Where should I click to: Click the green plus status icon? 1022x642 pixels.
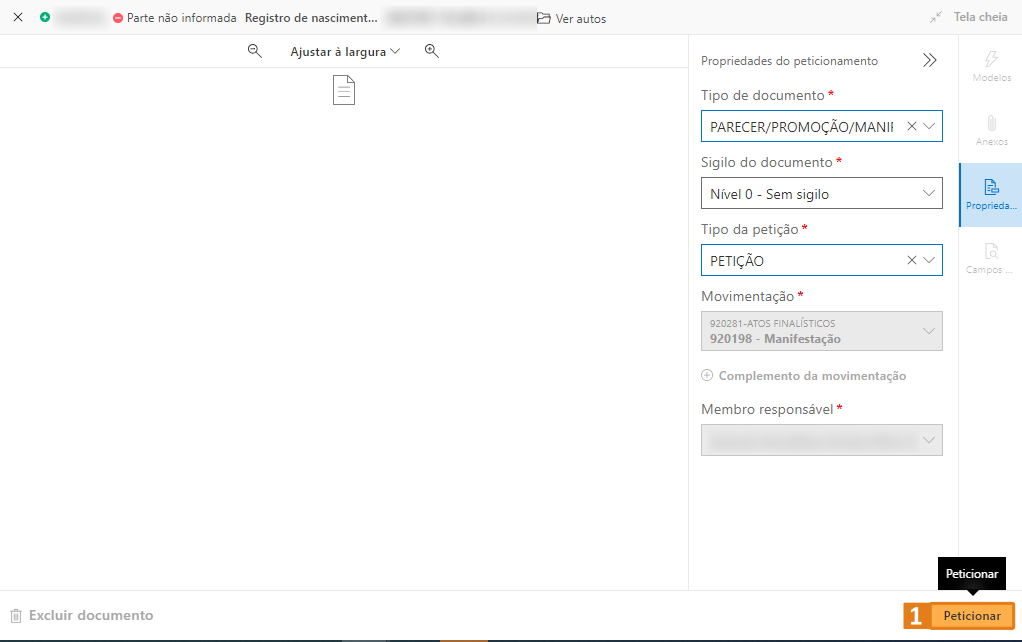pyautogui.click(x=45, y=18)
